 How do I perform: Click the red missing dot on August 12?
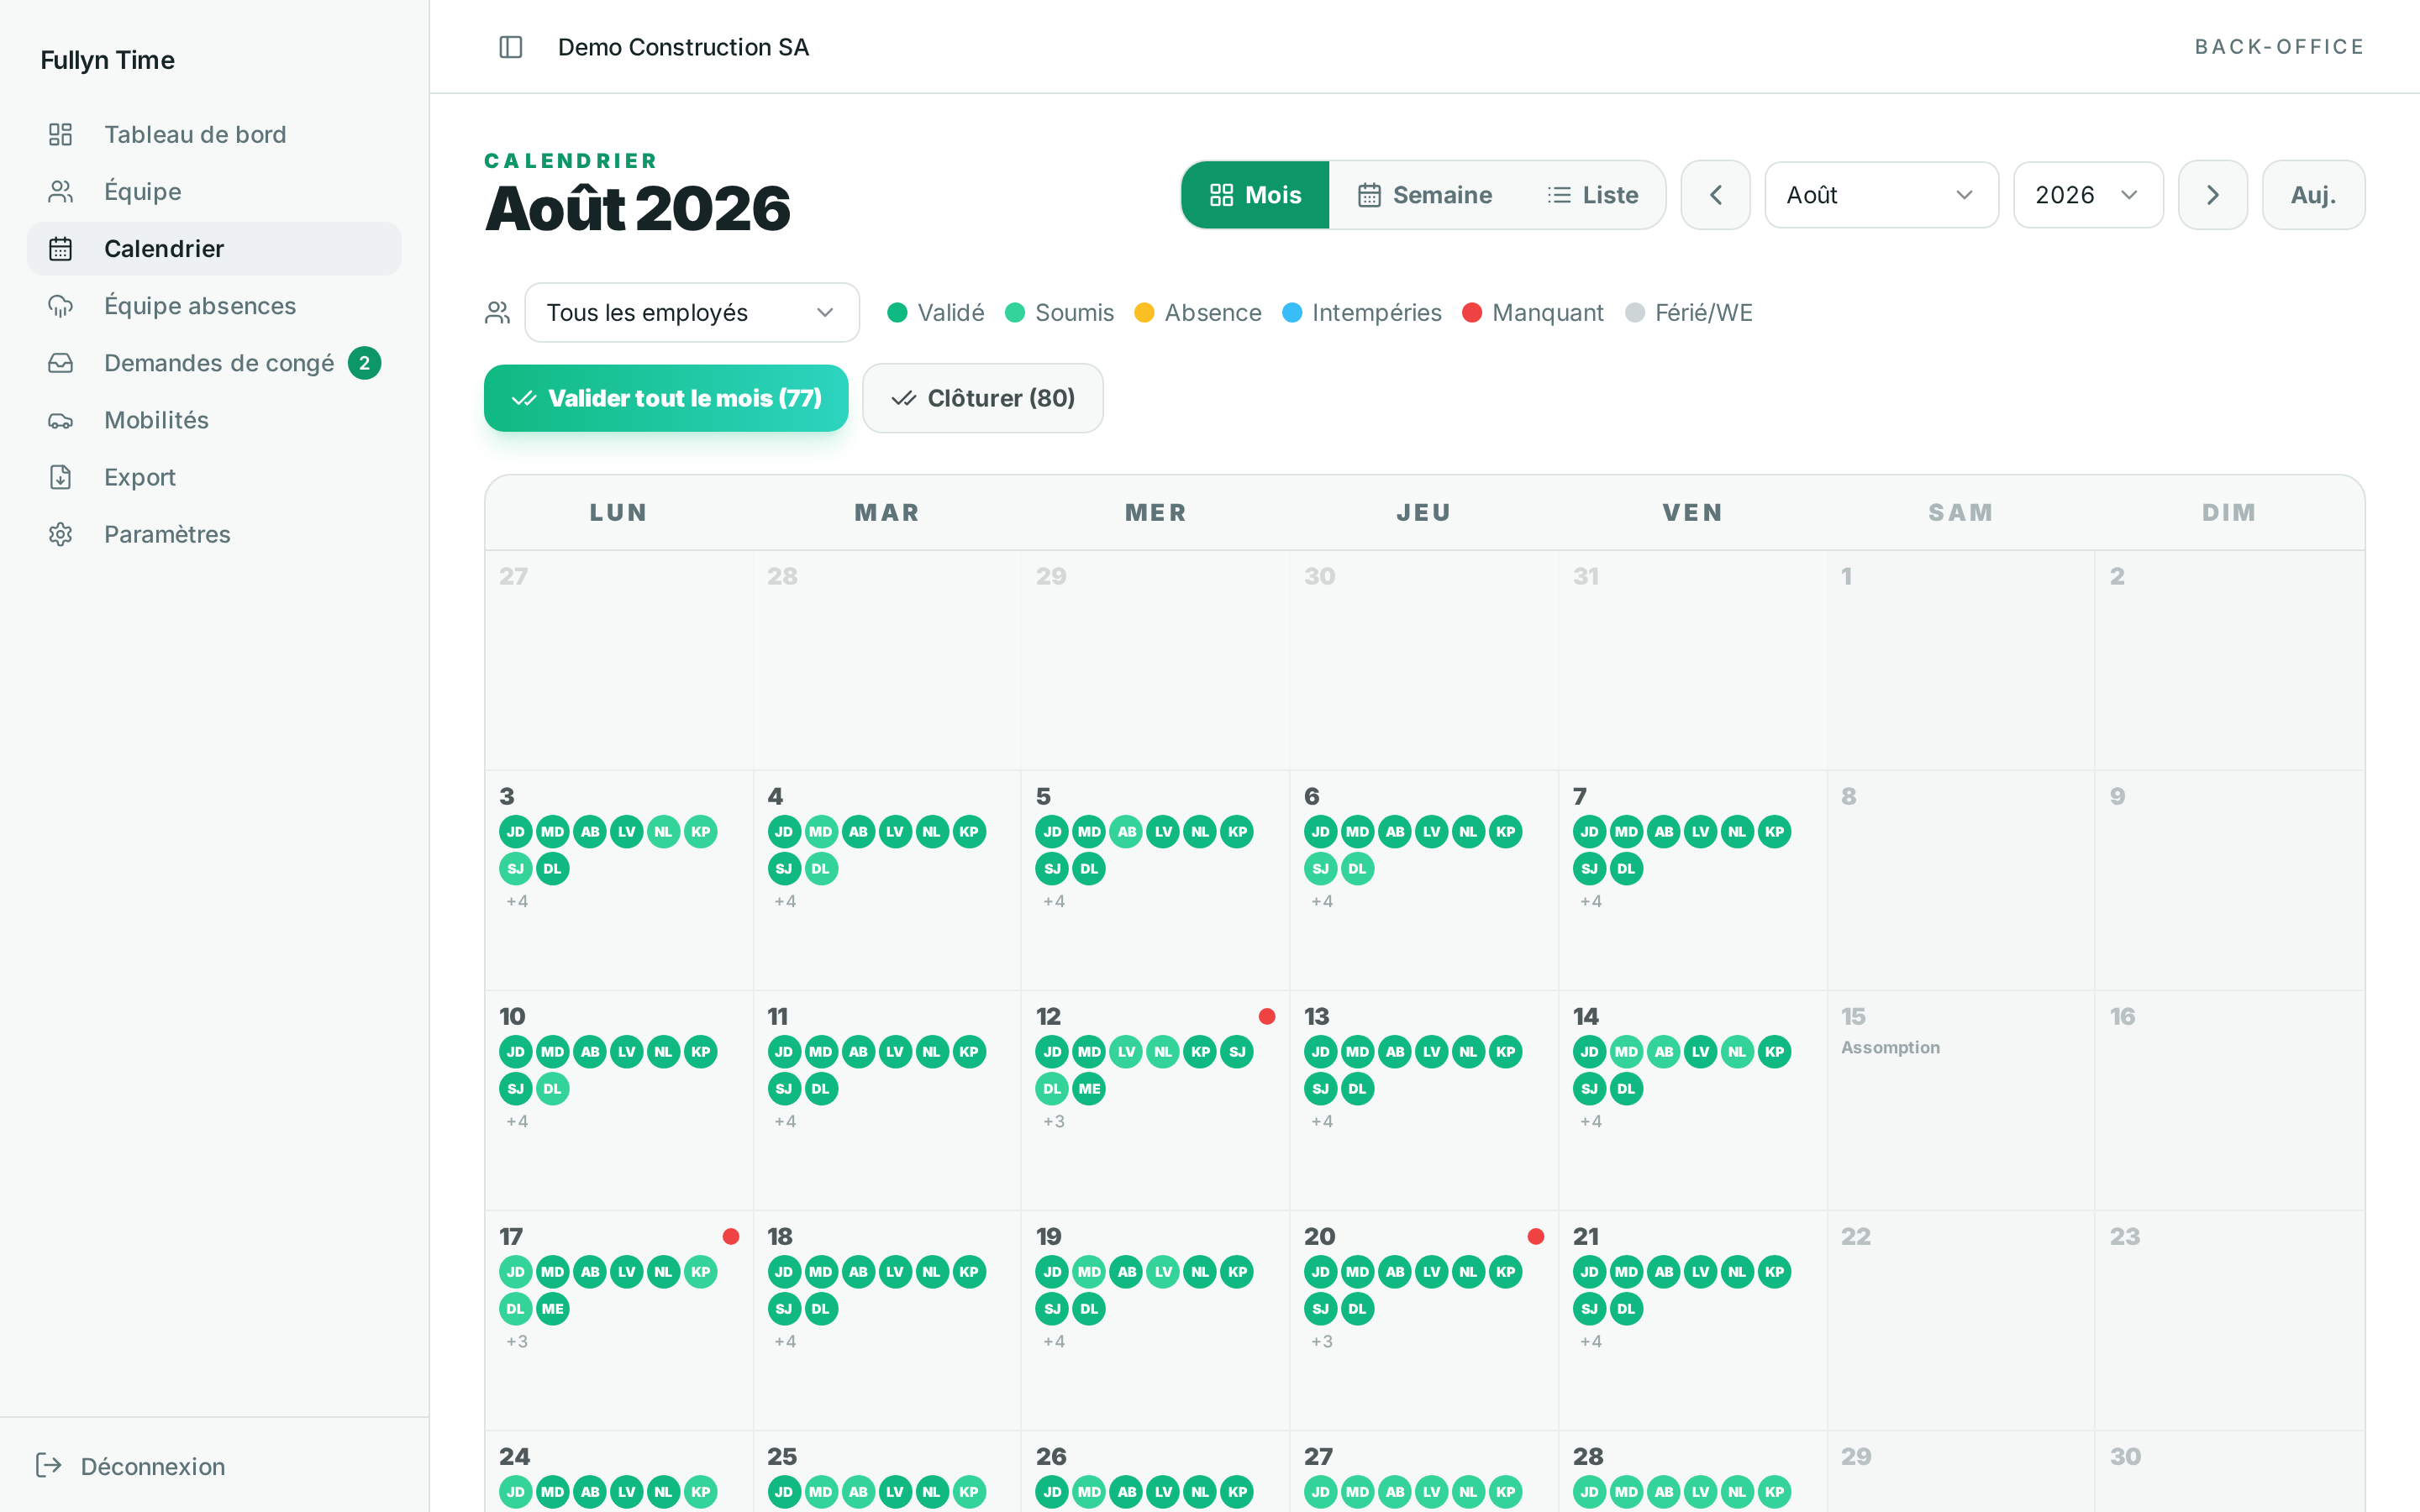(1267, 1016)
